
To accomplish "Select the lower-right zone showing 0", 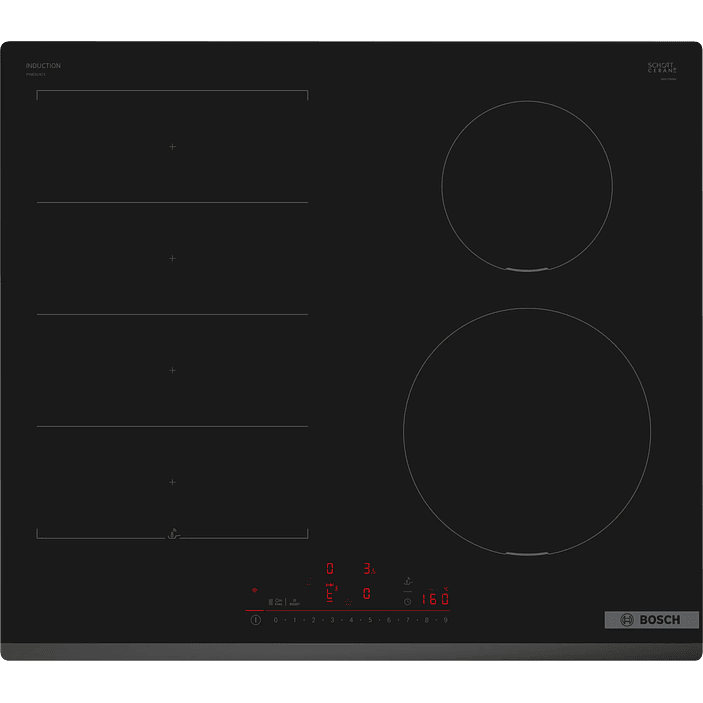I will tap(367, 594).
